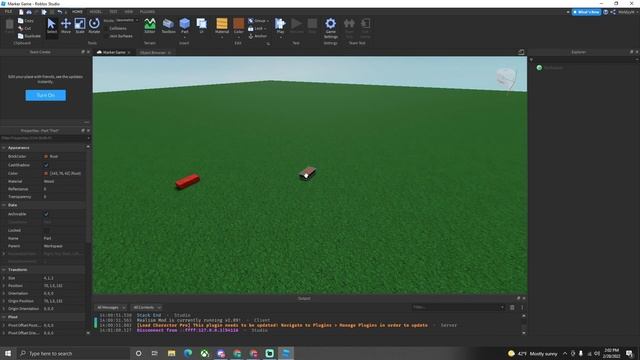
Task: Click the Output filter text field
Action: pyautogui.click(x=458, y=307)
